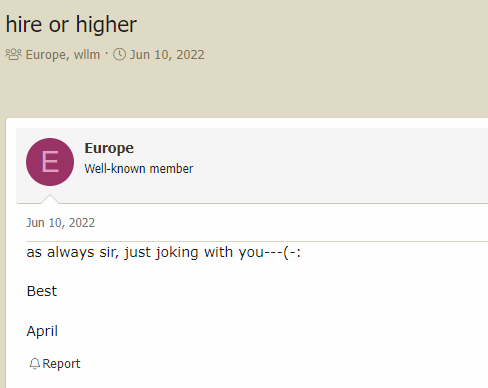Screen dimensions: 488x388
Task: Click the Well-known member user title
Action: tap(139, 169)
